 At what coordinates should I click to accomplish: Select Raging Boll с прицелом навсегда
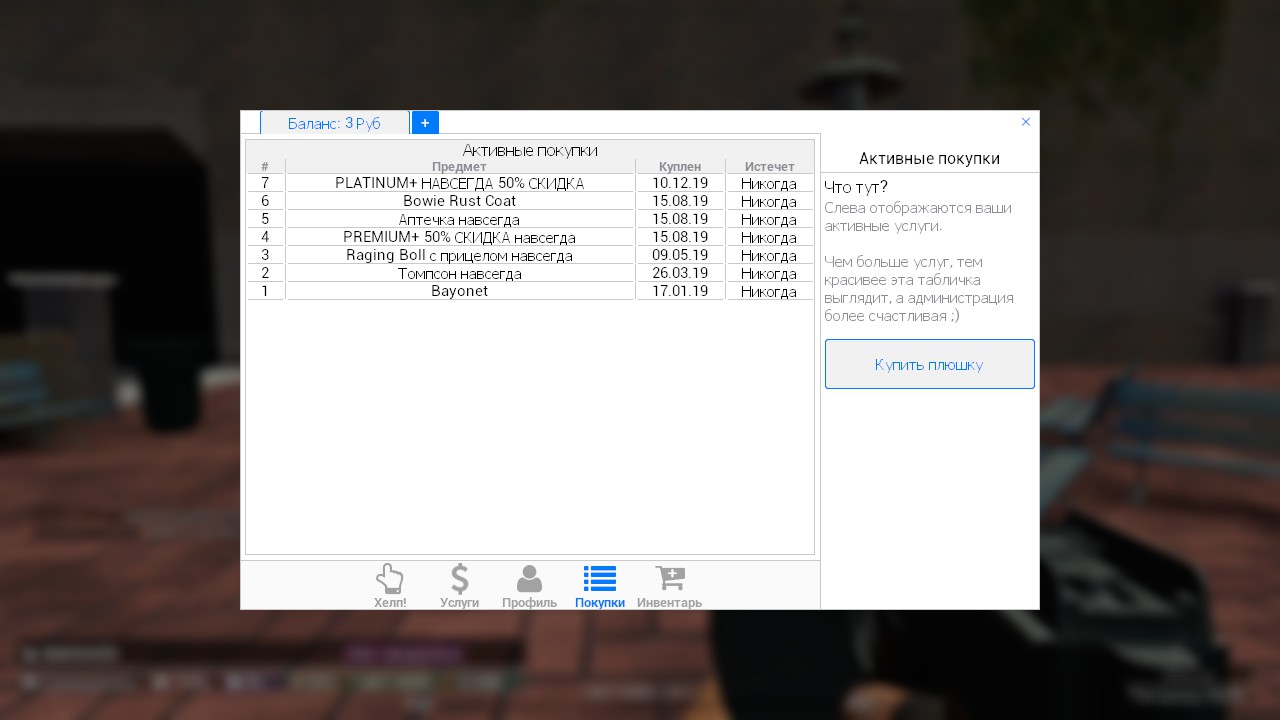(x=459, y=255)
